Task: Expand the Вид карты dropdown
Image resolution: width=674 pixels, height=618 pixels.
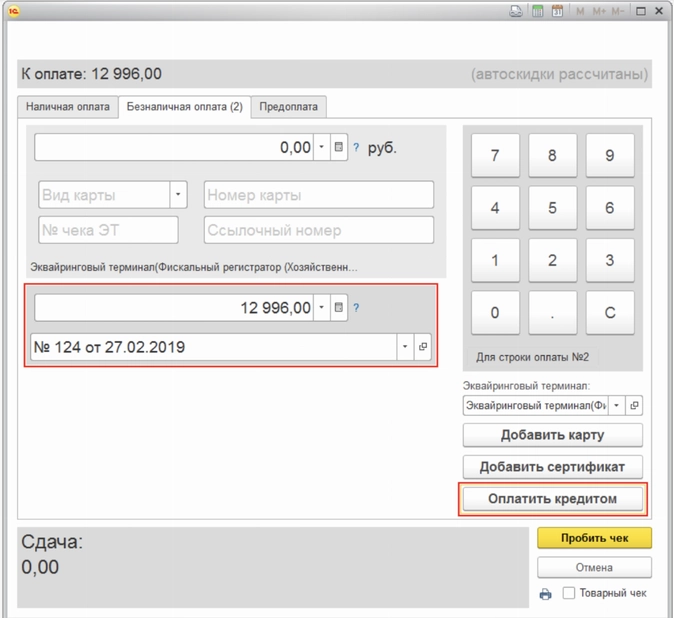Action: (178, 195)
